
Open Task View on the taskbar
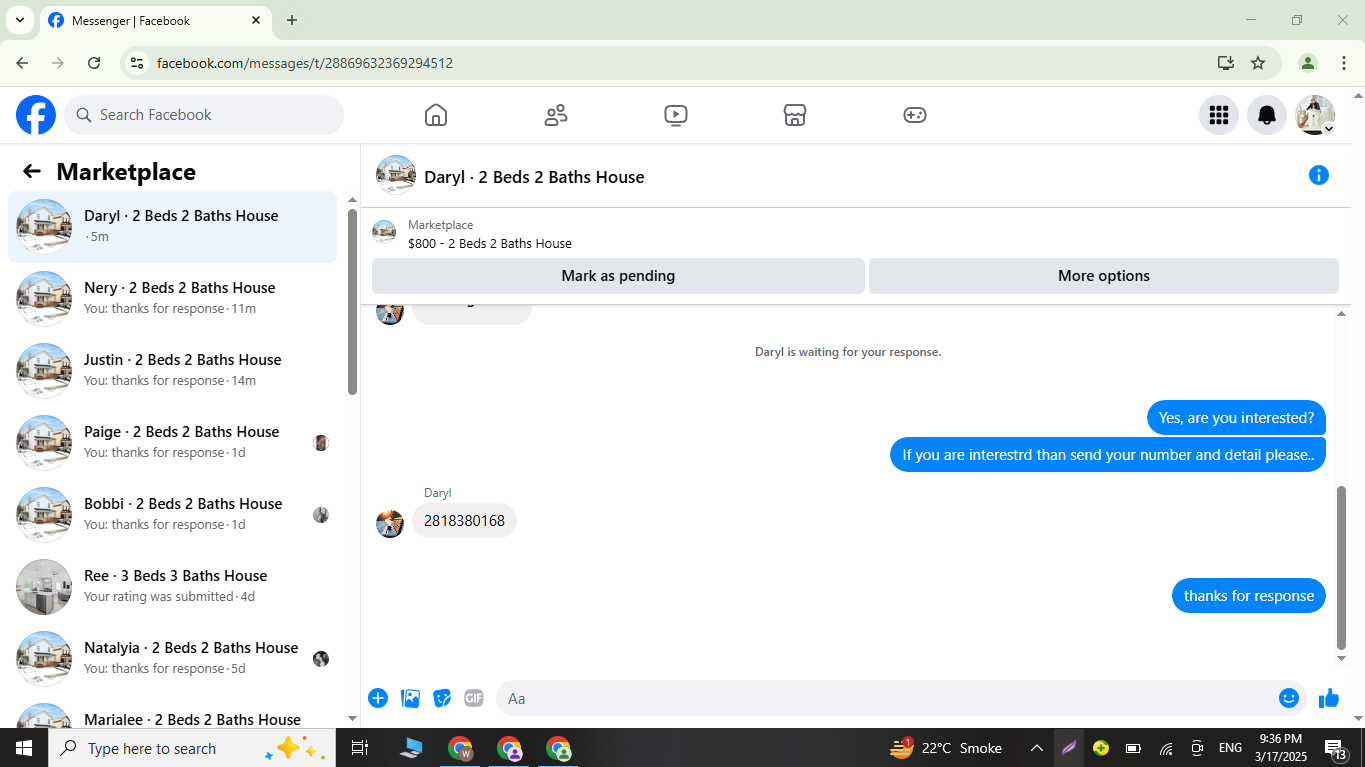(360, 748)
